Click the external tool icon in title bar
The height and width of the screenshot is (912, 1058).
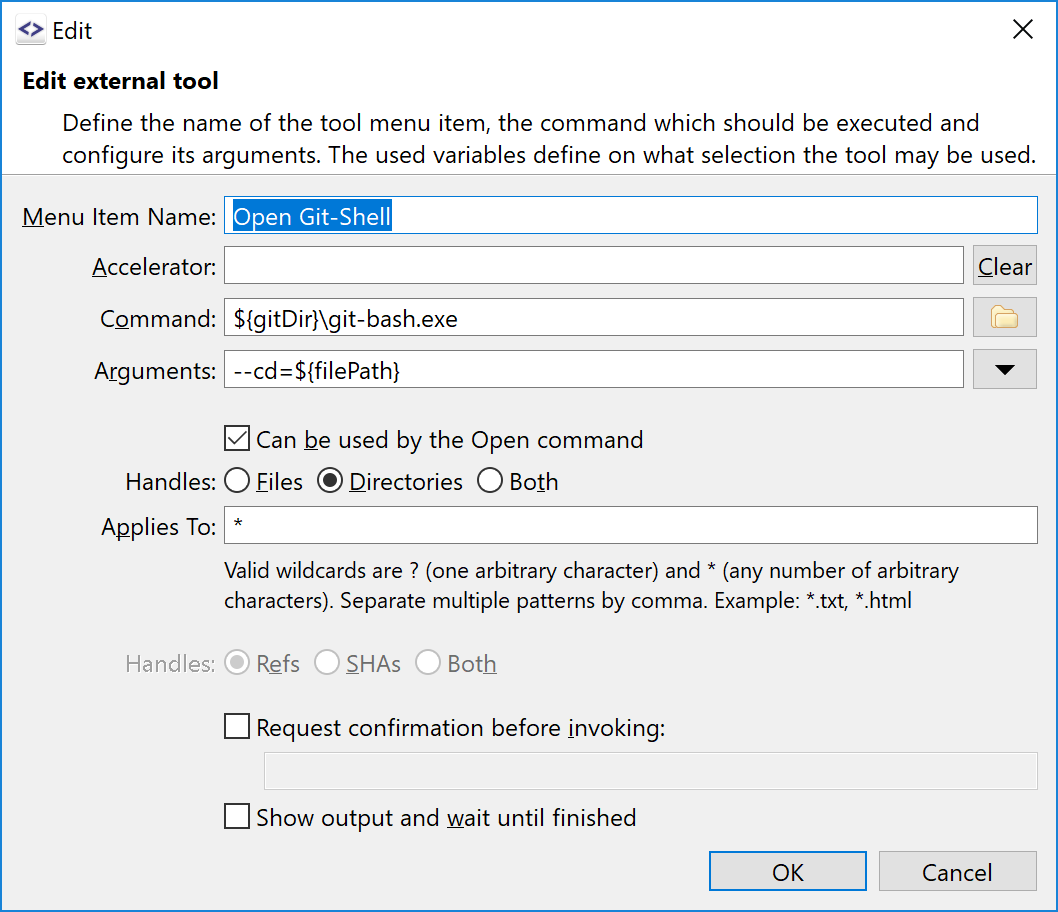click(x=29, y=30)
